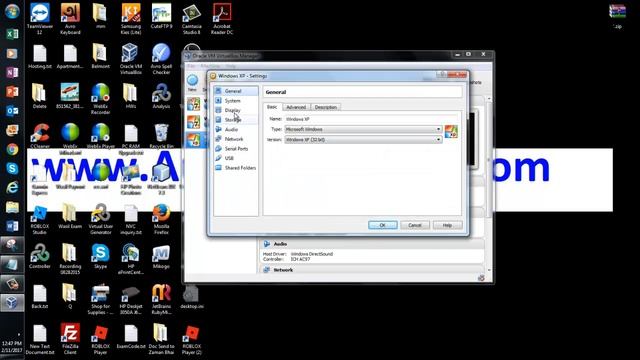Select Virtual User Generator desktop shortcut
This screenshot has width=640, height=360.
click(100, 219)
